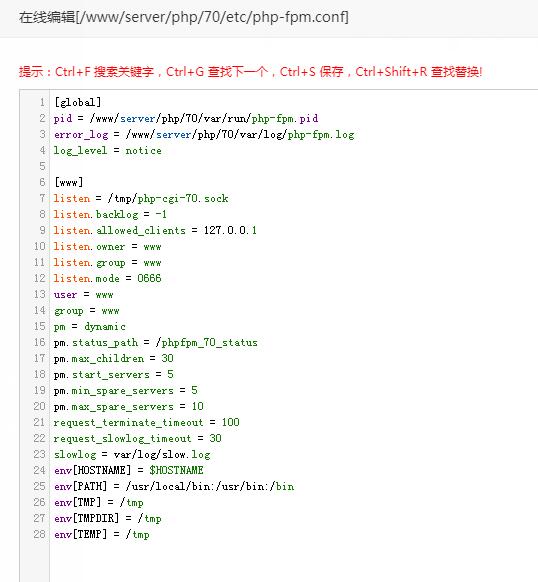Click the env[TMP] = /tmp line
538x582 pixels.
pyautogui.click(x=98, y=502)
